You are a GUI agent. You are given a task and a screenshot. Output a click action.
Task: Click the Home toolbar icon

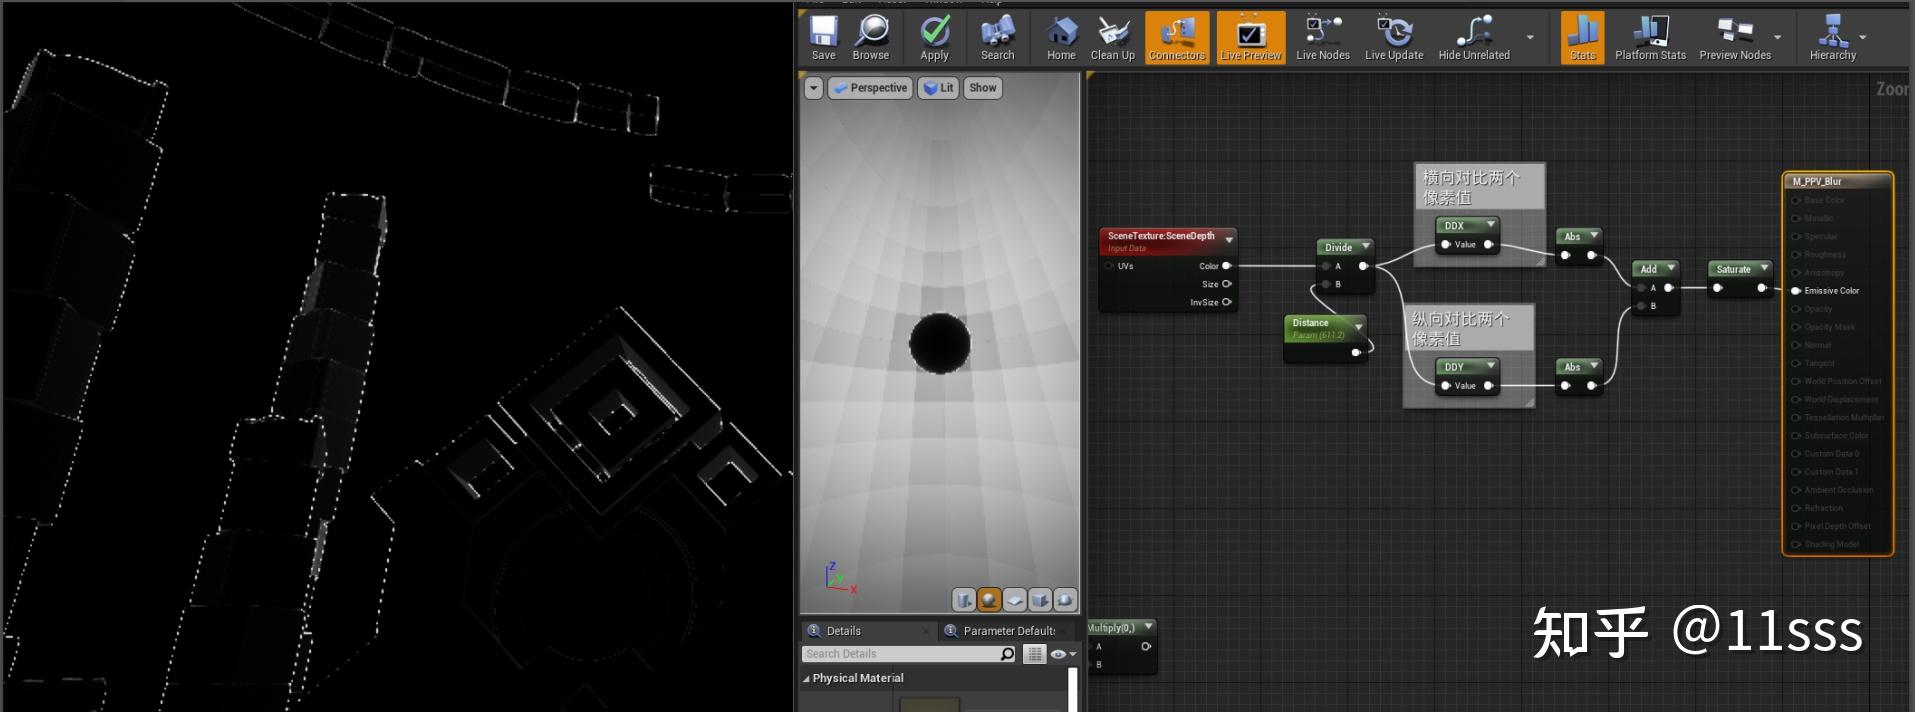1061,38
